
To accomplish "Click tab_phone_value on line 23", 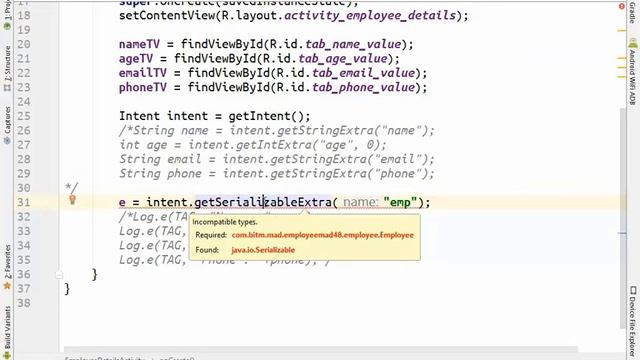I will coord(363,87).
